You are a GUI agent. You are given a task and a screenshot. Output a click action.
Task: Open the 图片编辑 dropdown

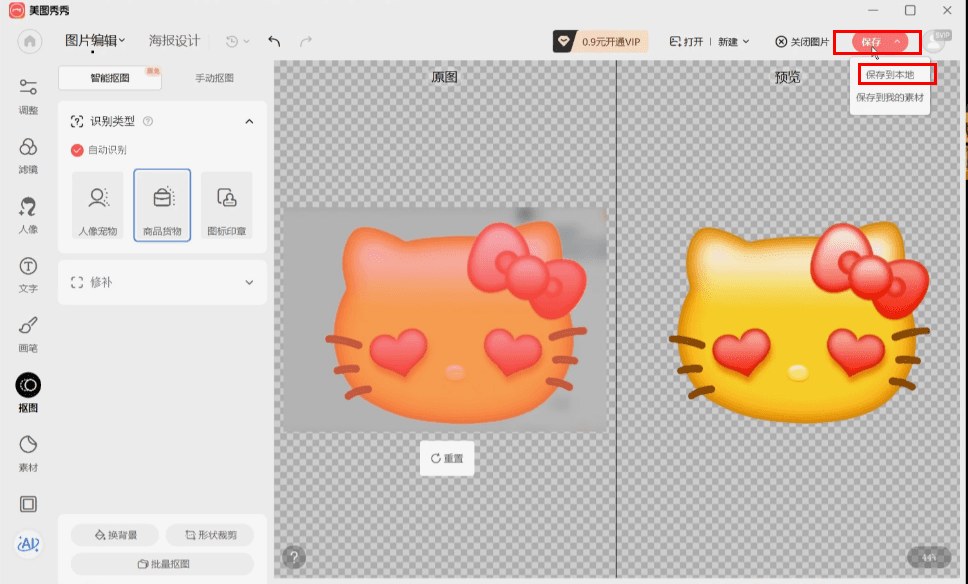click(95, 41)
